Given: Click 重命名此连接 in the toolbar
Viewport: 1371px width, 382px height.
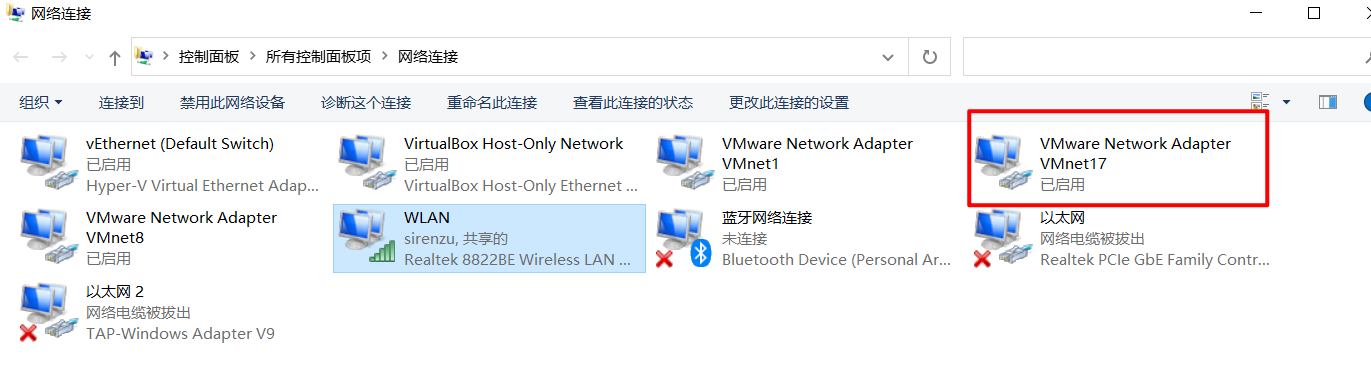Looking at the screenshot, I should pos(492,102).
